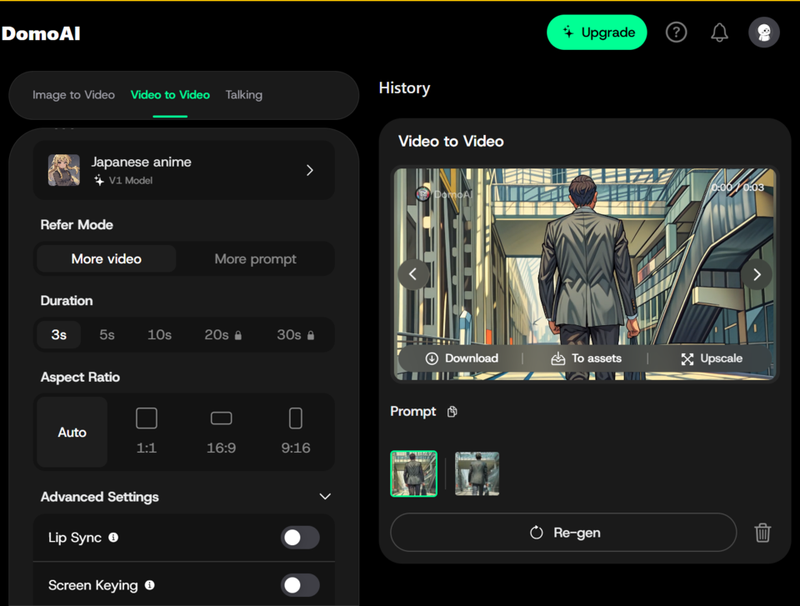Open the Japanese anime style selector
The height and width of the screenshot is (606, 800).
[184, 170]
